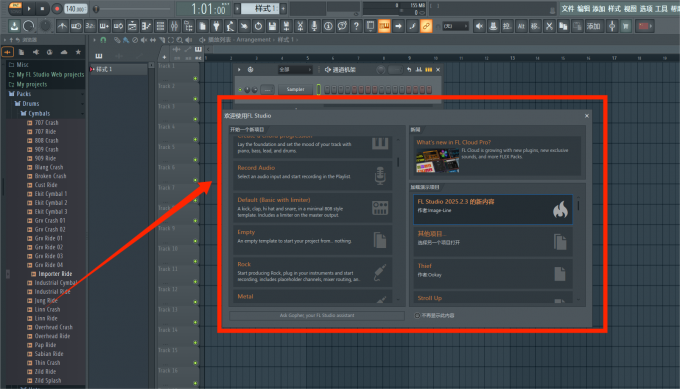Stop playback with the stop button

click(x=42, y=8)
